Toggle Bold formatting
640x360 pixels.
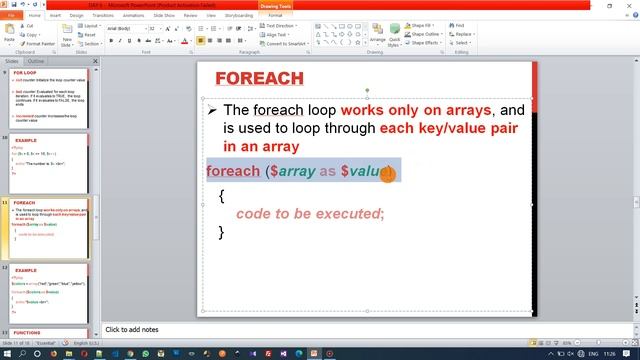click(x=111, y=41)
